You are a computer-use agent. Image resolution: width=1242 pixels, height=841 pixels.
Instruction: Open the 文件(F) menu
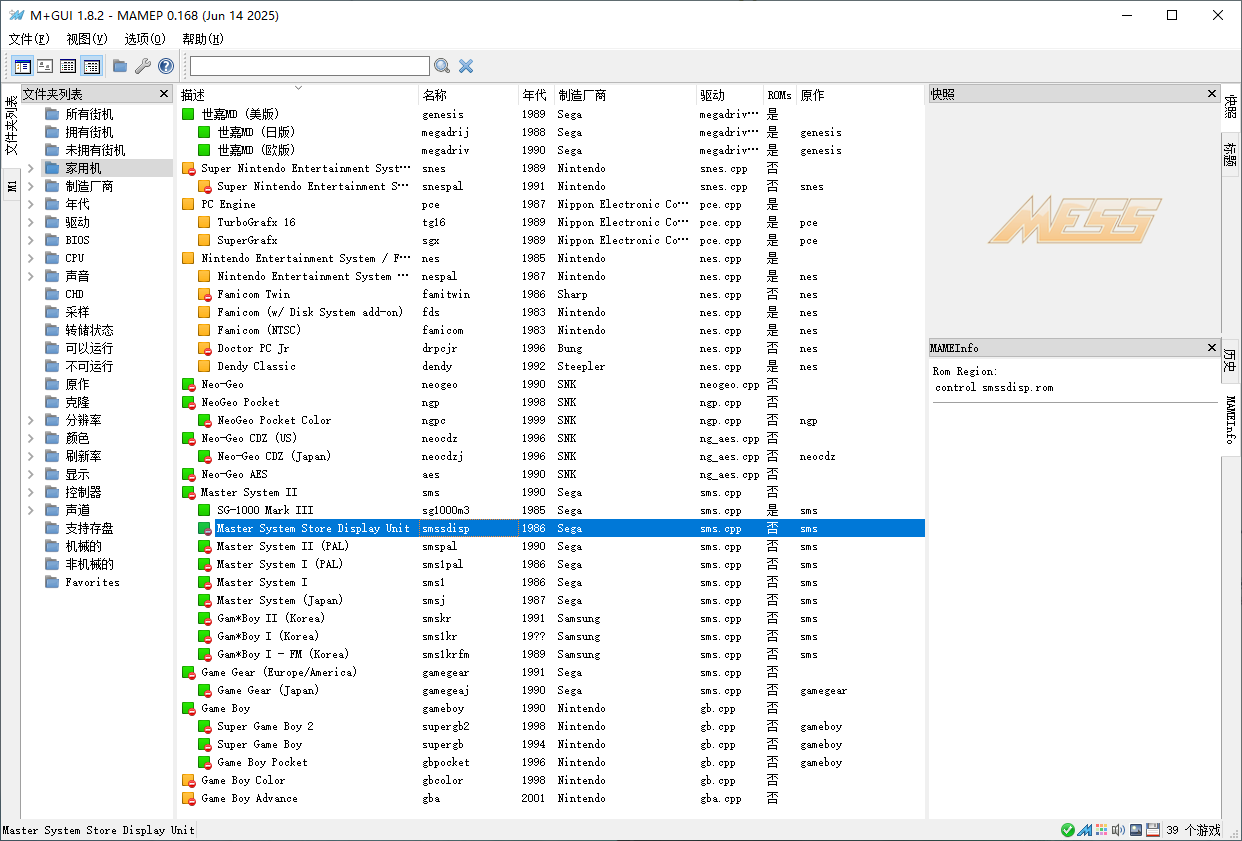[29, 39]
